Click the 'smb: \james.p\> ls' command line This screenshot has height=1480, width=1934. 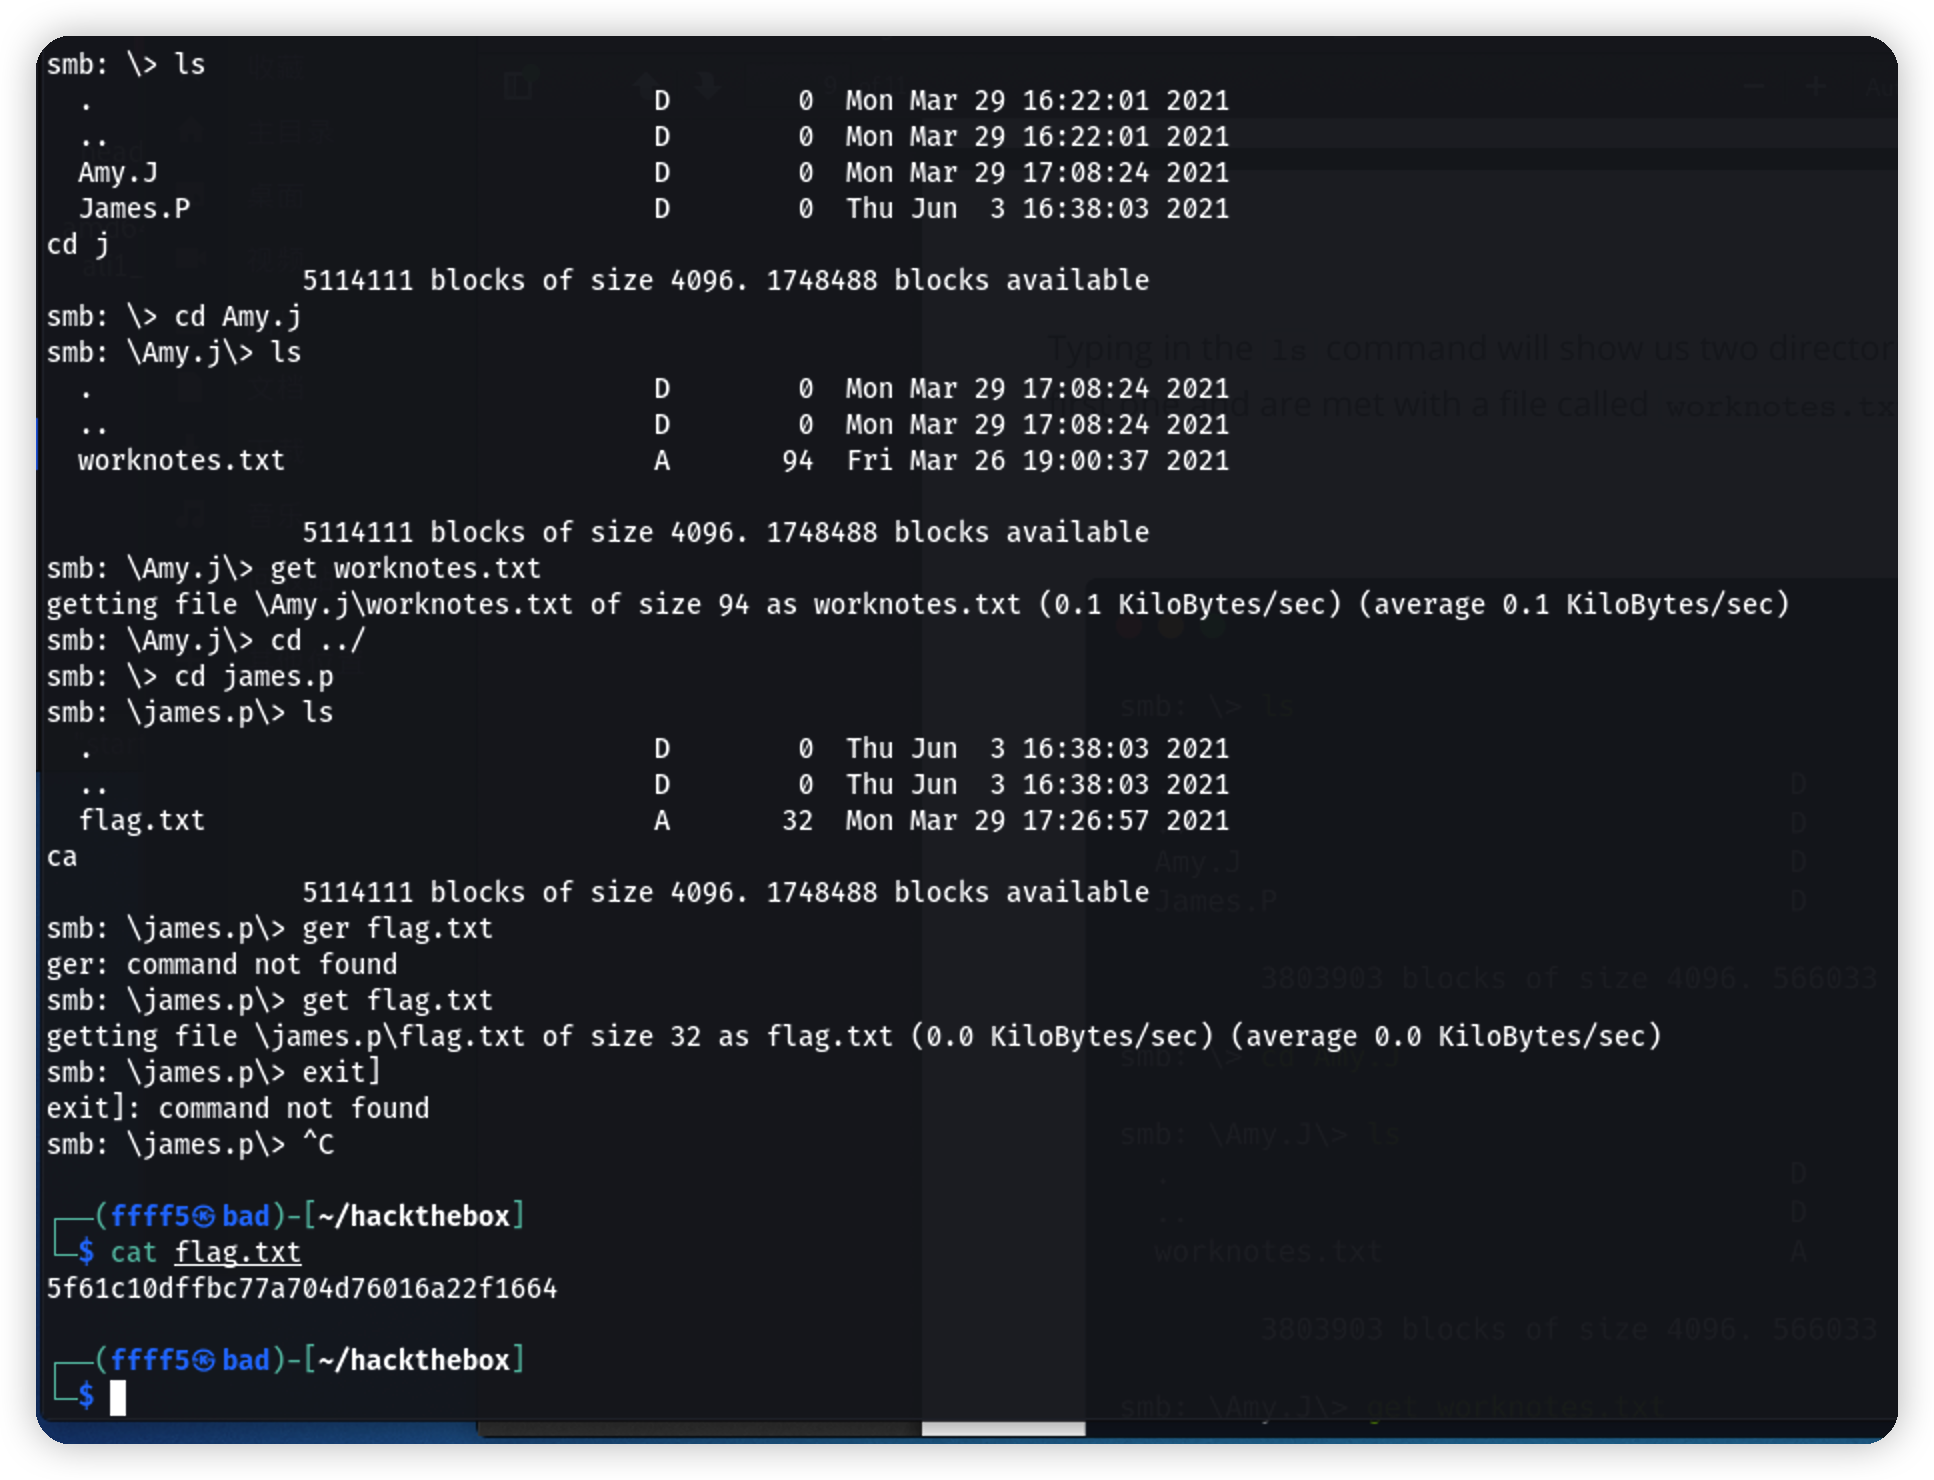[190, 713]
